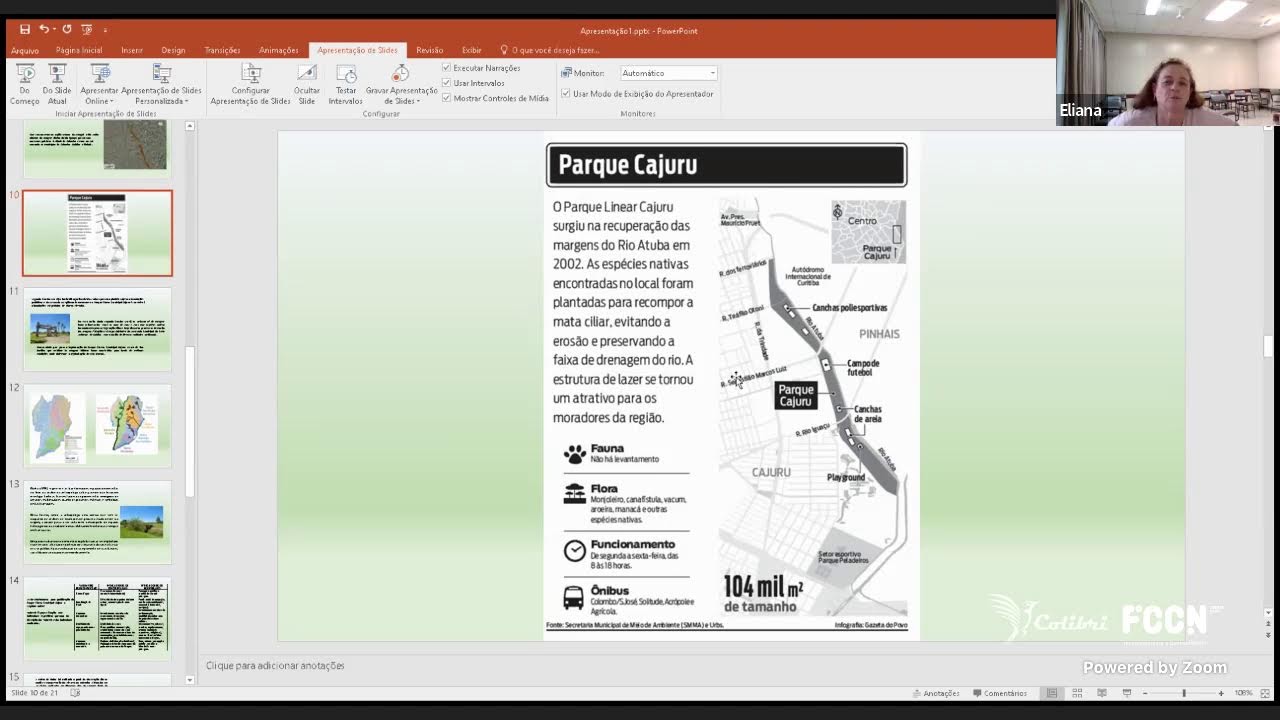This screenshot has height=720, width=1280.
Task: Select slide 11 thumbnail
Action: point(97,329)
